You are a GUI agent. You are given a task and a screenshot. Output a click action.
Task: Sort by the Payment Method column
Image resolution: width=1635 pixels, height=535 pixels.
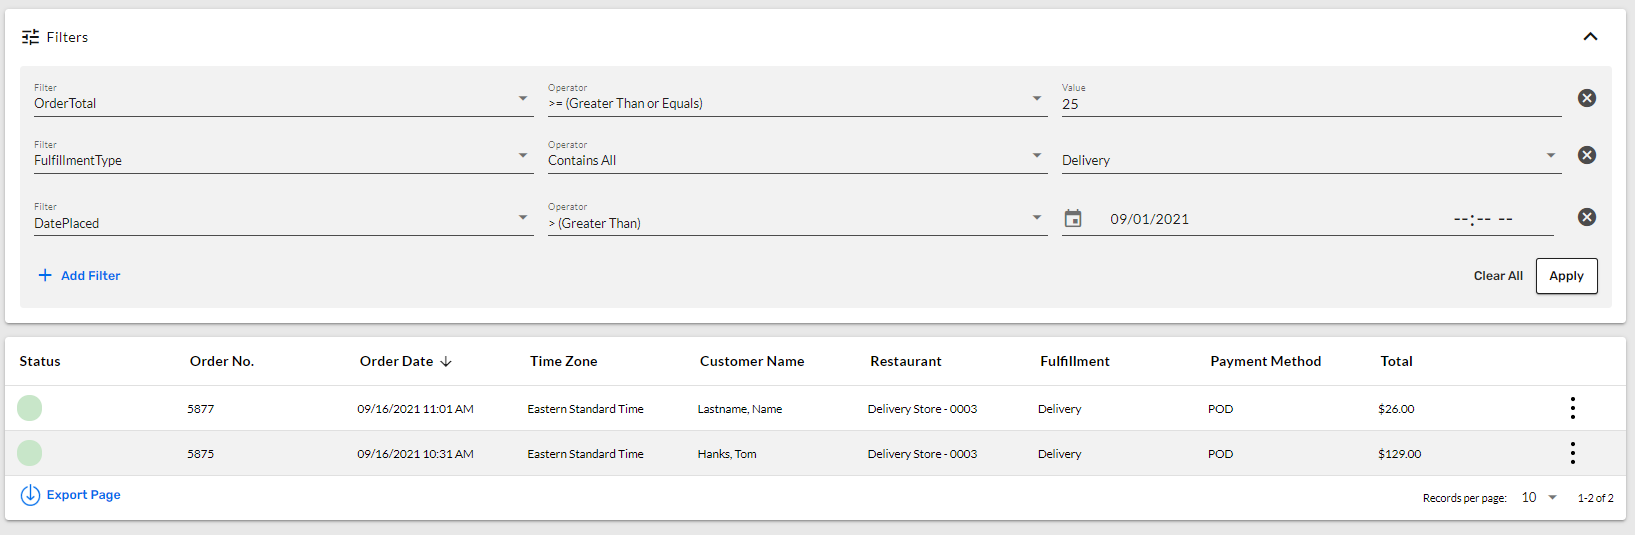pyautogui.click(x=1266, y=361)
